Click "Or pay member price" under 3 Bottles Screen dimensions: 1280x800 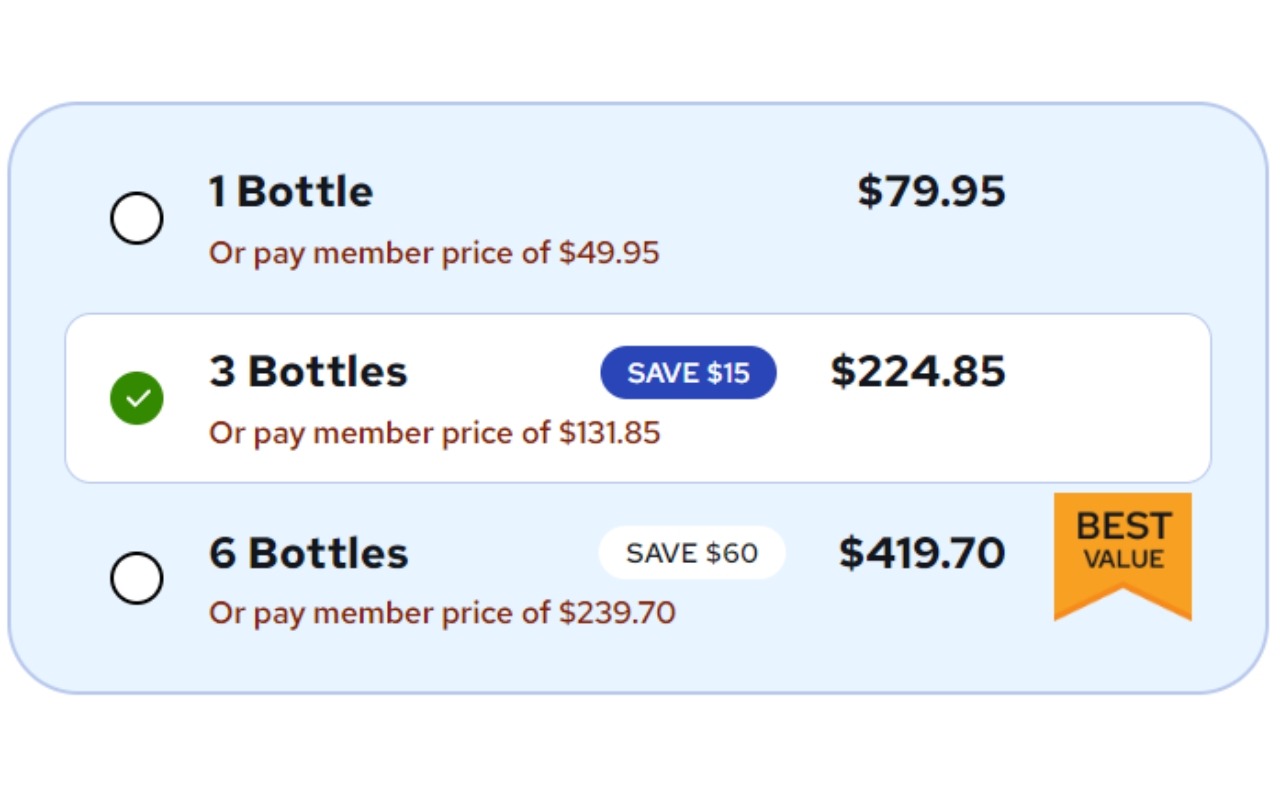click(380, 433)
